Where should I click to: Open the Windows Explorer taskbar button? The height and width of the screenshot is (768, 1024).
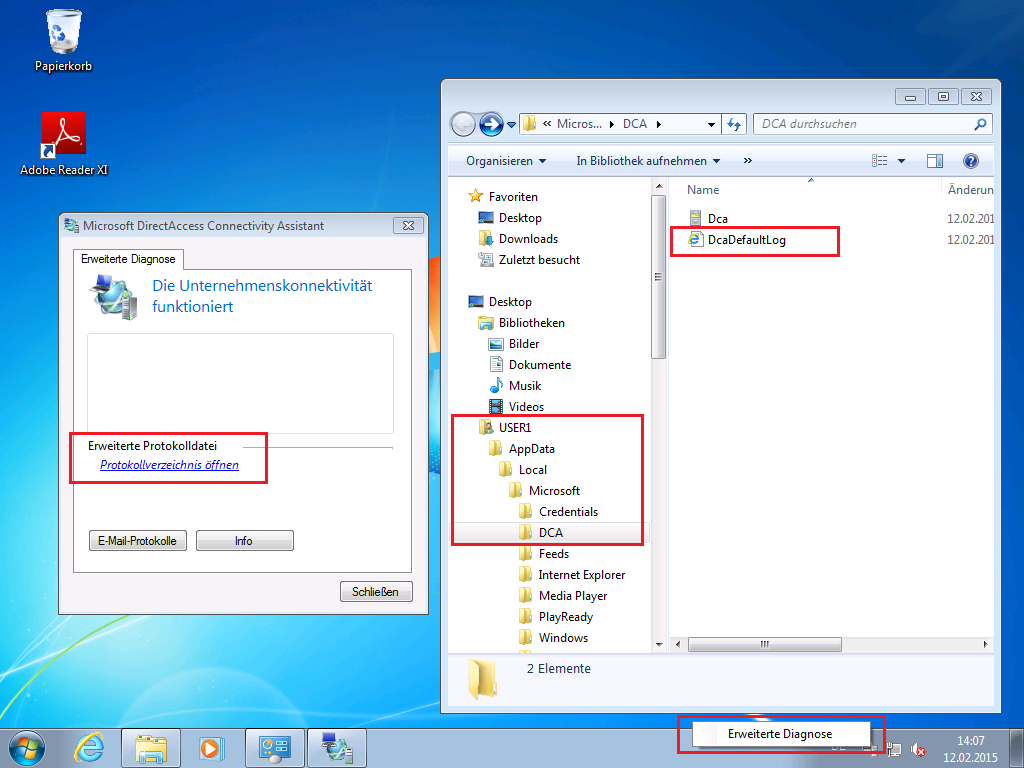tap(151, 748)
